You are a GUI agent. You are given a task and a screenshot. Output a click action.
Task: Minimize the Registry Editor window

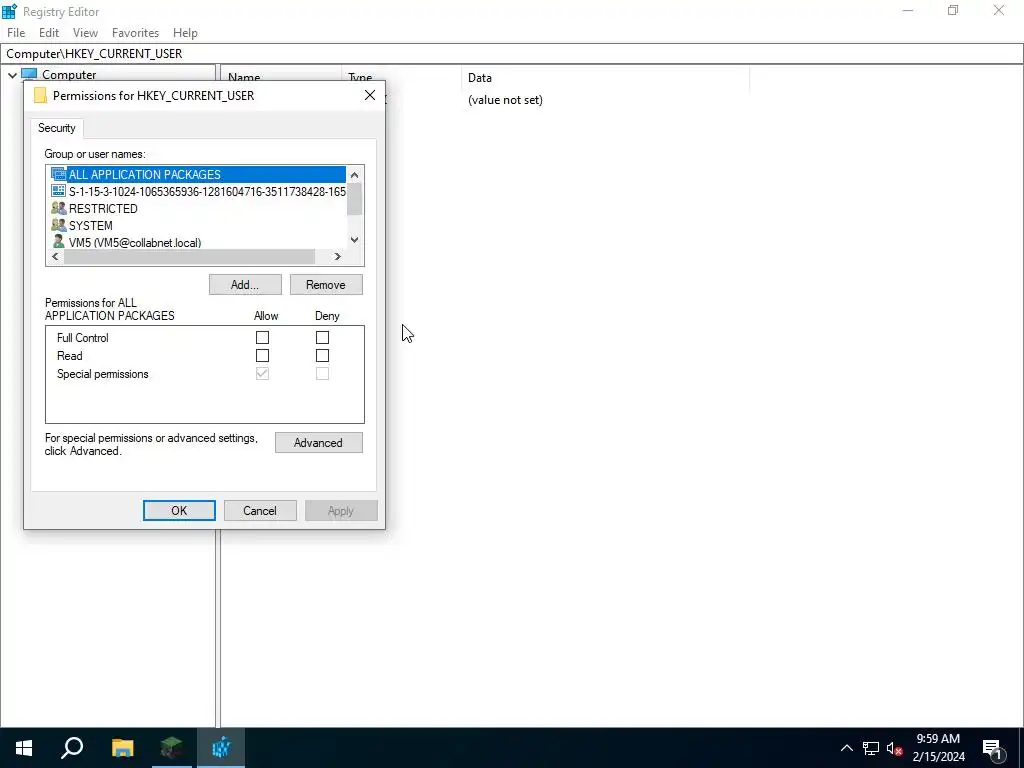click(908, 10)
